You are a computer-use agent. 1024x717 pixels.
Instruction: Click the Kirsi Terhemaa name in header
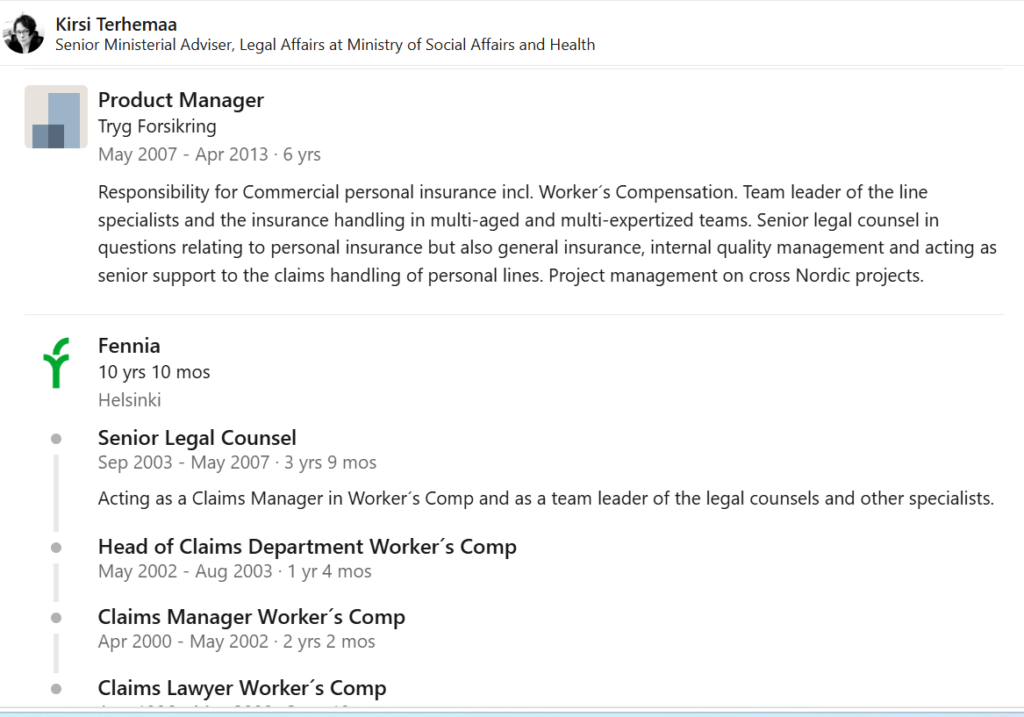click(116, 24)
